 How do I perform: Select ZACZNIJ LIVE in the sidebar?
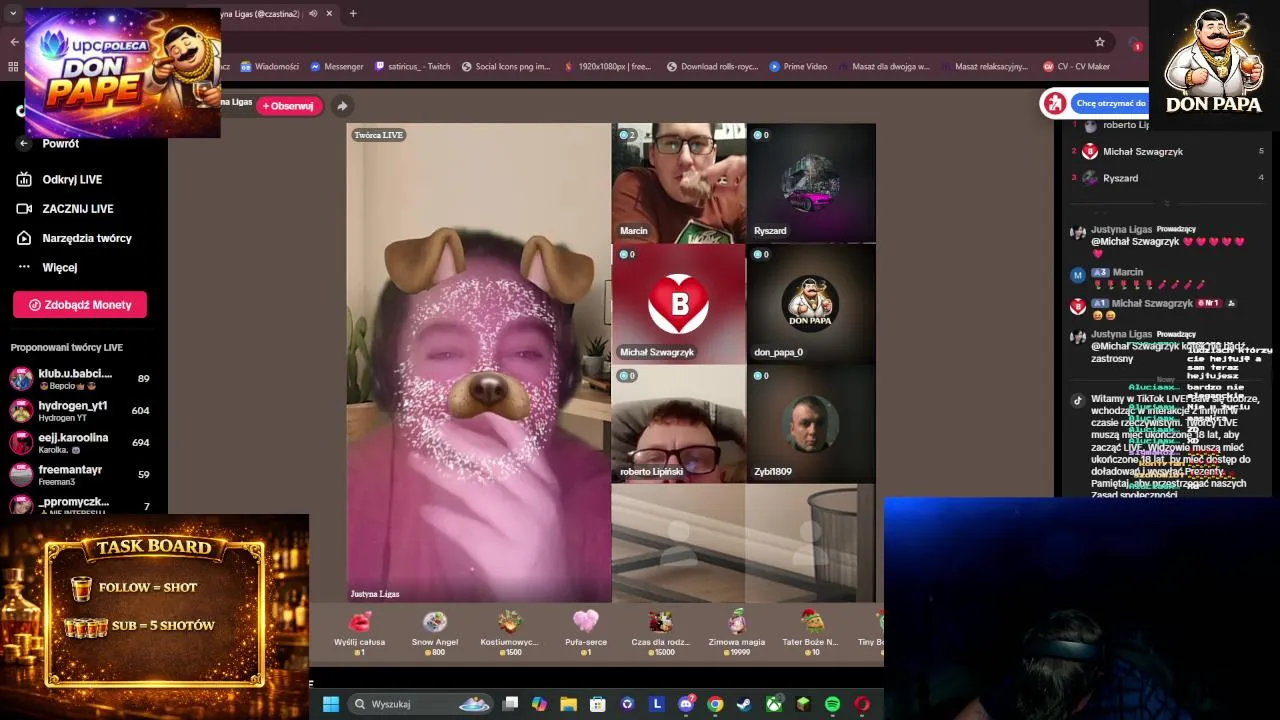78,209
